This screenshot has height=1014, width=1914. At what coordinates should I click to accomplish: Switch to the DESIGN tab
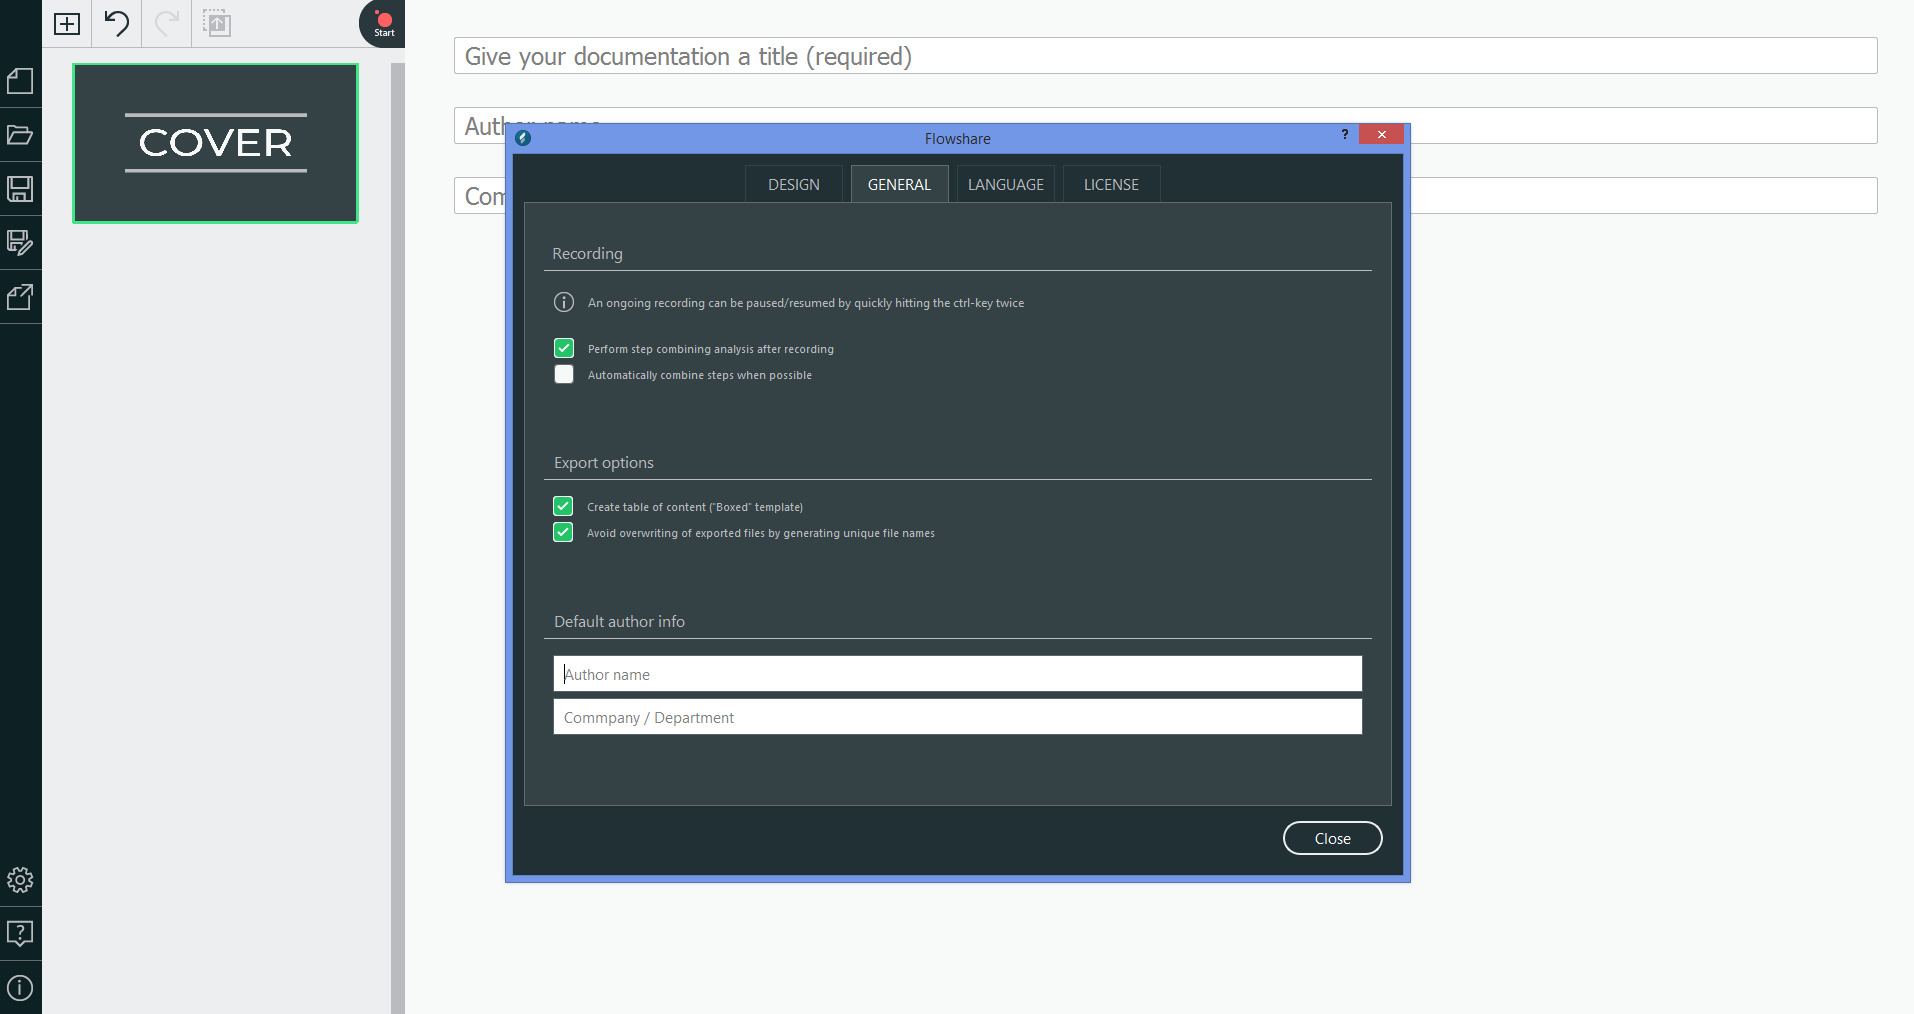click(794, 184)
